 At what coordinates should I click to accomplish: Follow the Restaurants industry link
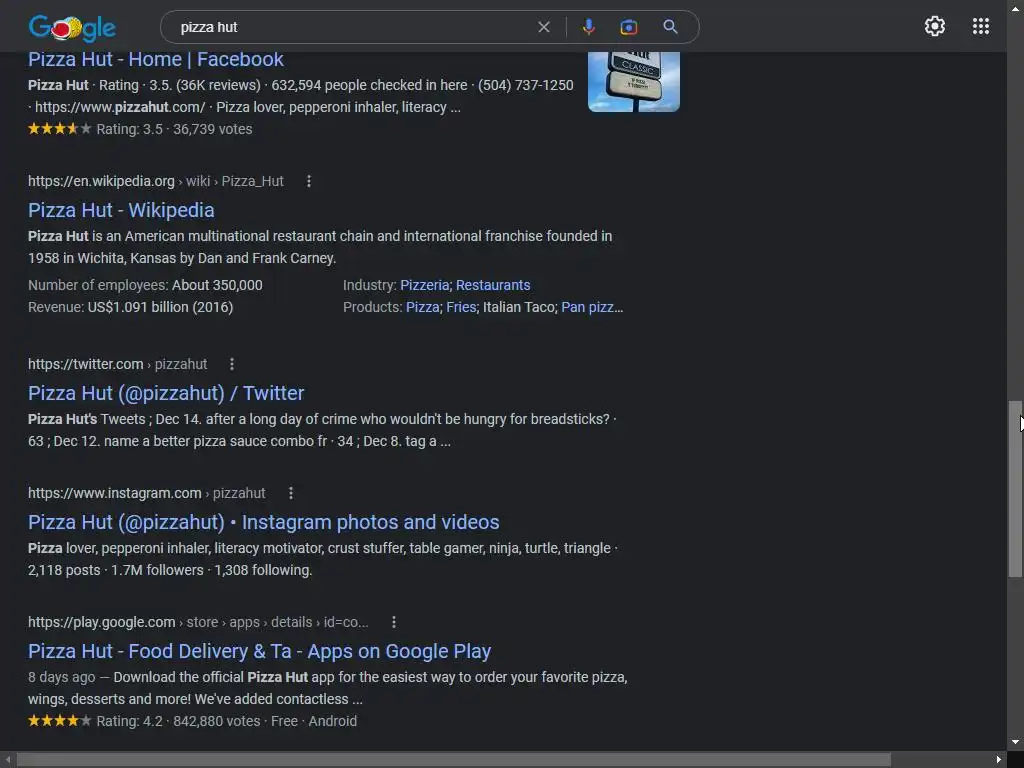pos(493,285)
